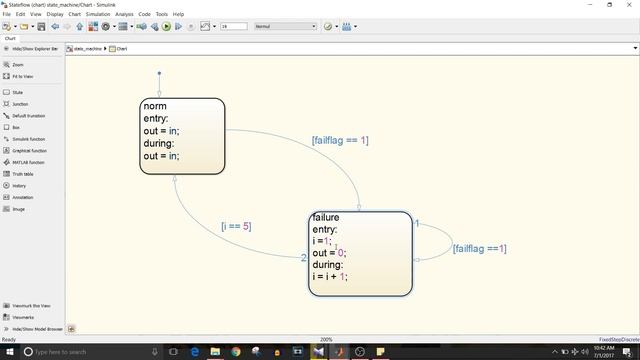Select the Simulink function tool
The width and height of the screenshot is (640, 360).
(x=24, y=139)
